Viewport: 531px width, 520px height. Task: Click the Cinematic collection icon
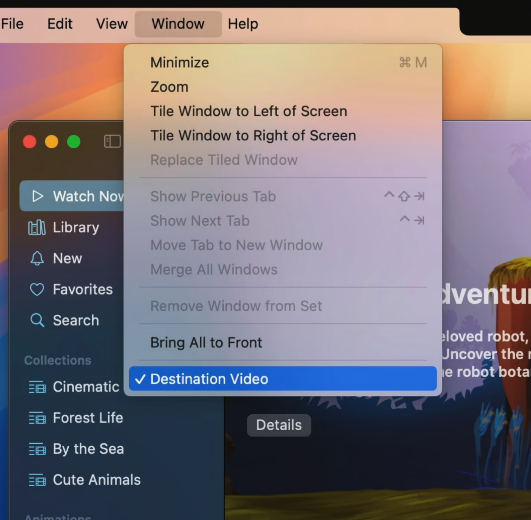[x=37, y=387]
